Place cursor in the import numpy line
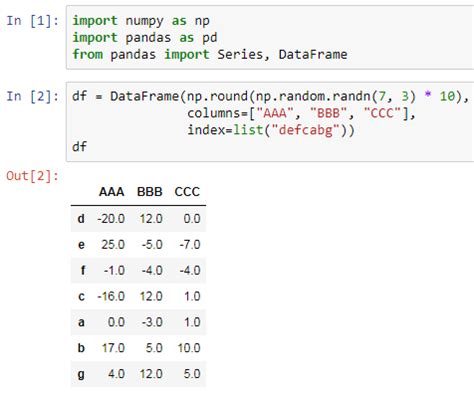 coord(141,21)
